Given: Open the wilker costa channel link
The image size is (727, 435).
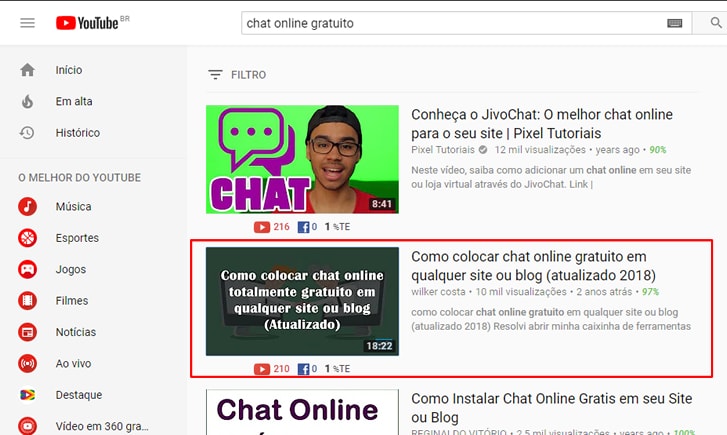Looking at the screenshot, I should click(x=438, y=292).
